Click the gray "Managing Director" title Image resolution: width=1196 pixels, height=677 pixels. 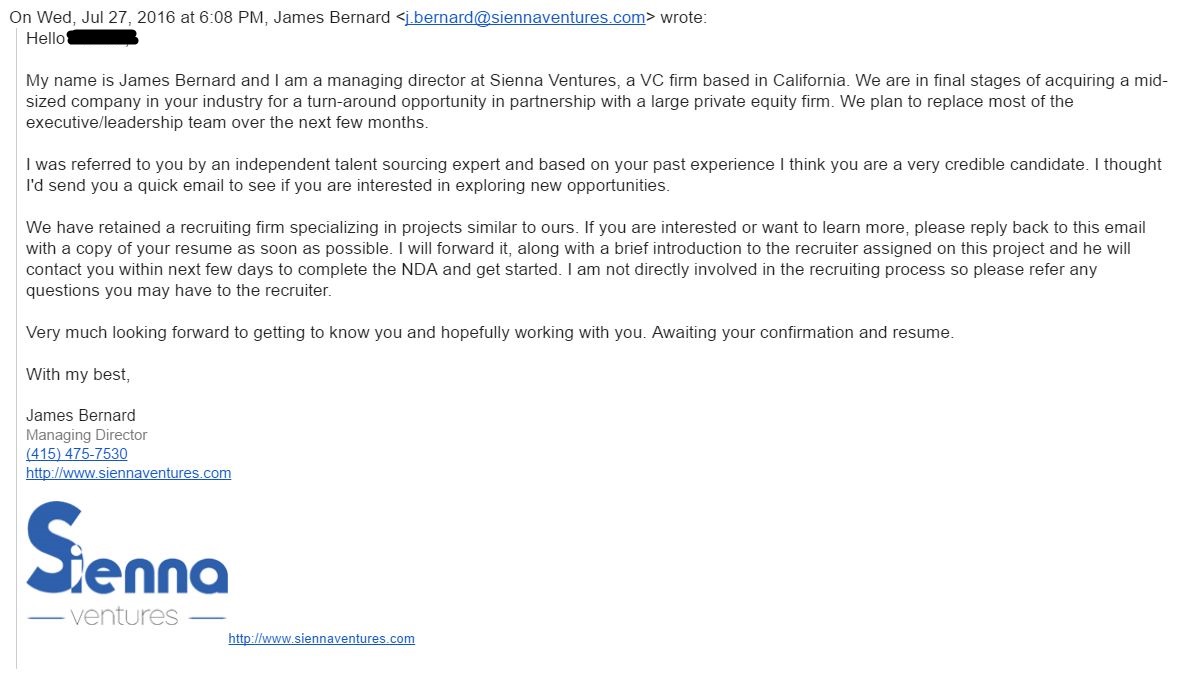87,435
